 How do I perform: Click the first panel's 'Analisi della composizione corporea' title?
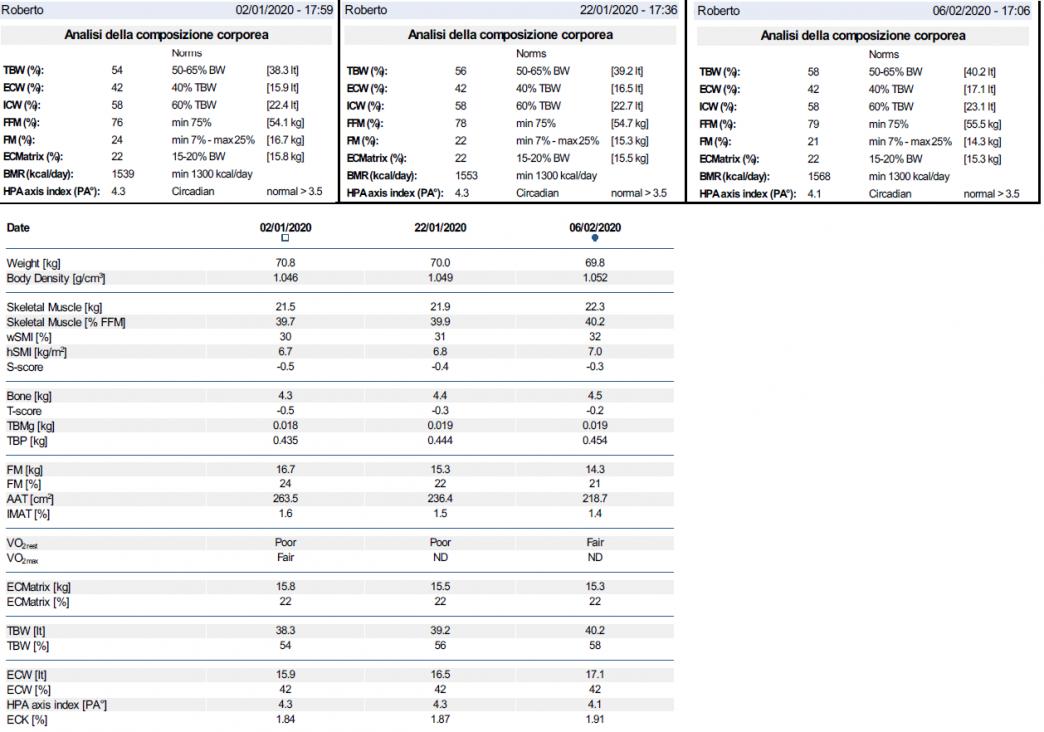coord(166,35)
